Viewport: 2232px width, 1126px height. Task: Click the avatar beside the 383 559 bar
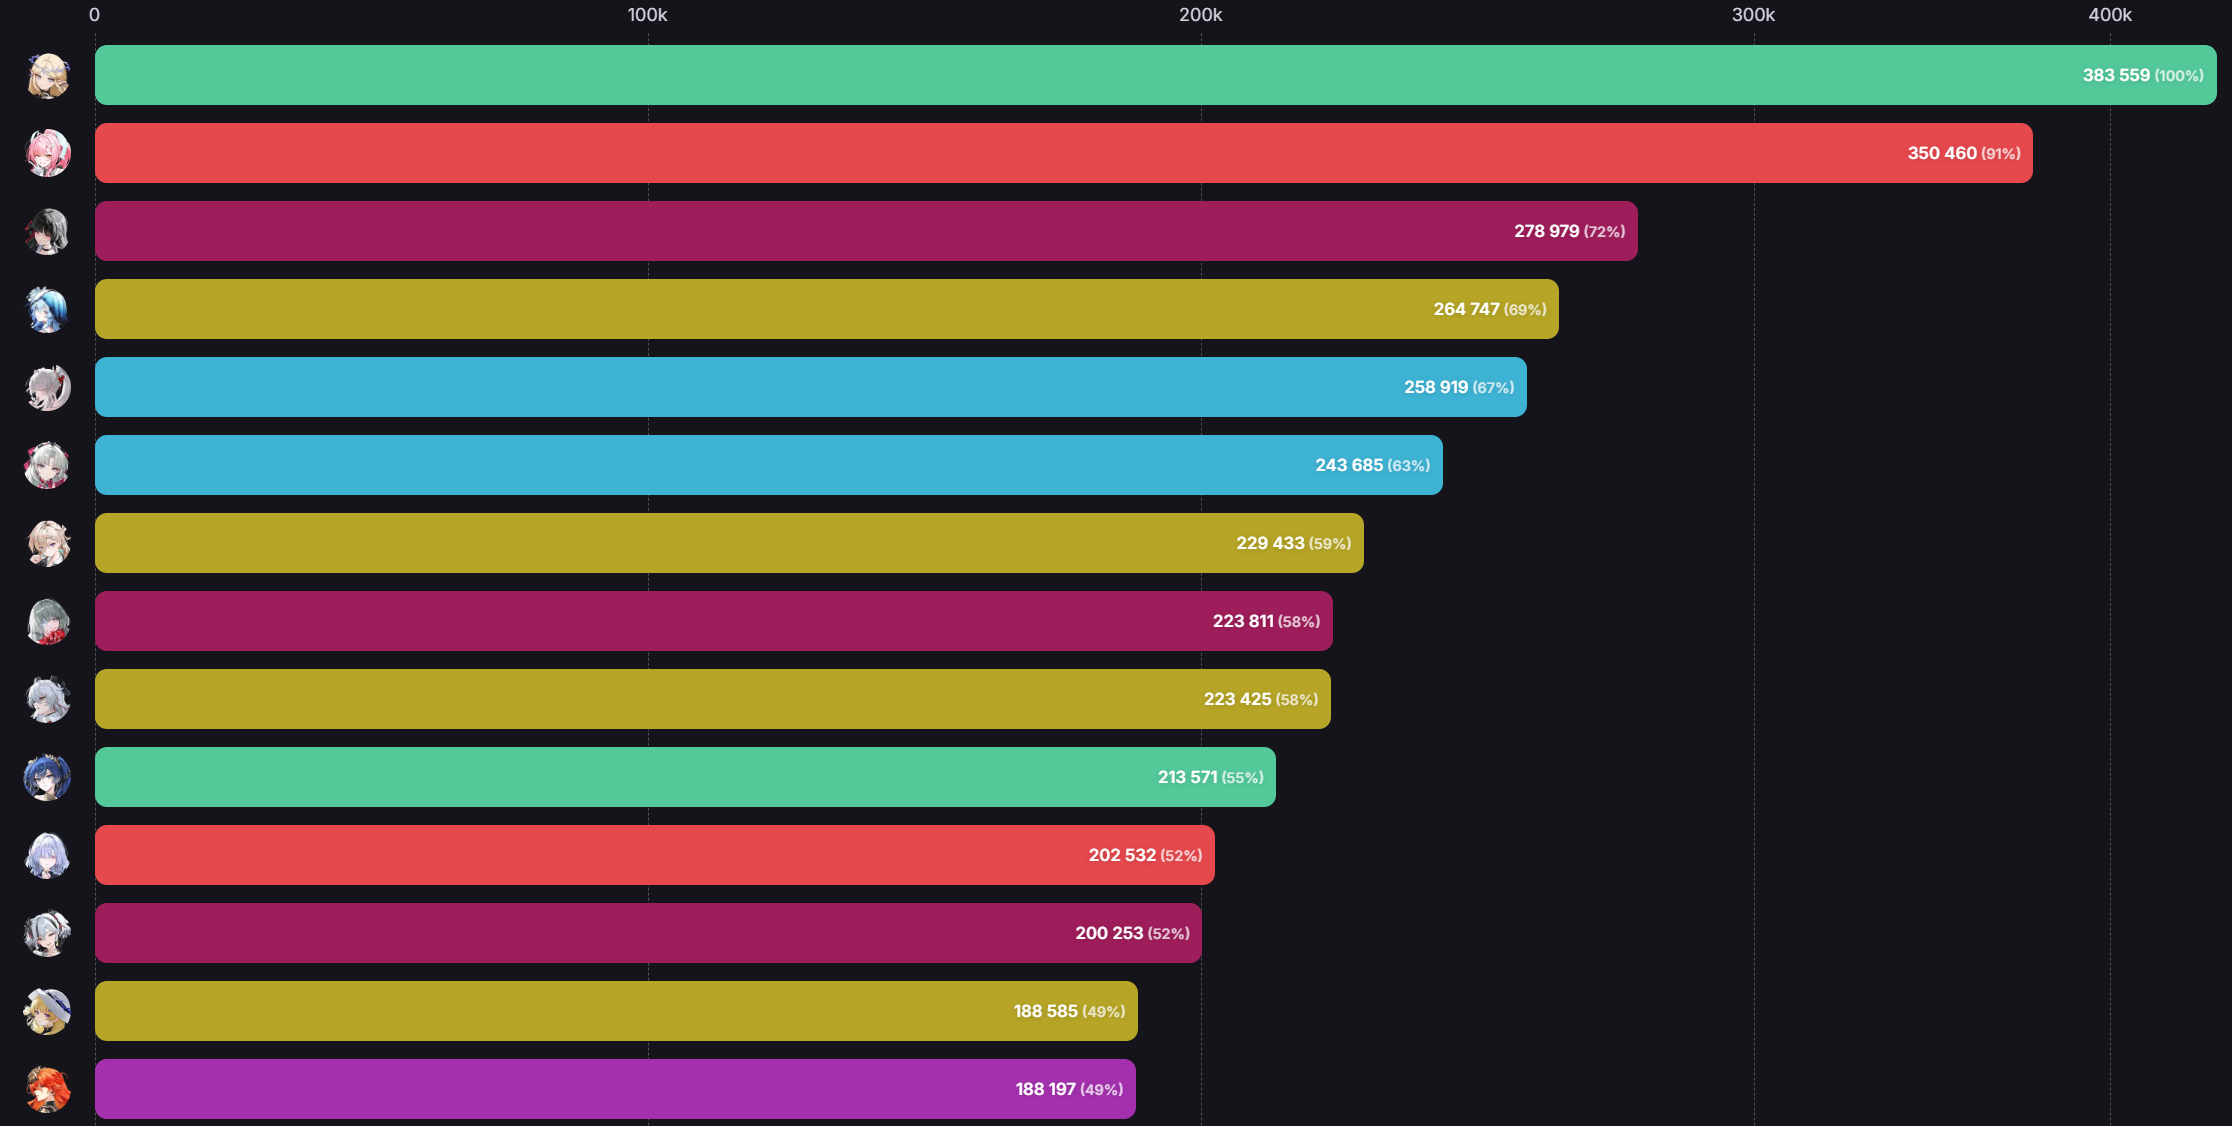[47, 75]
